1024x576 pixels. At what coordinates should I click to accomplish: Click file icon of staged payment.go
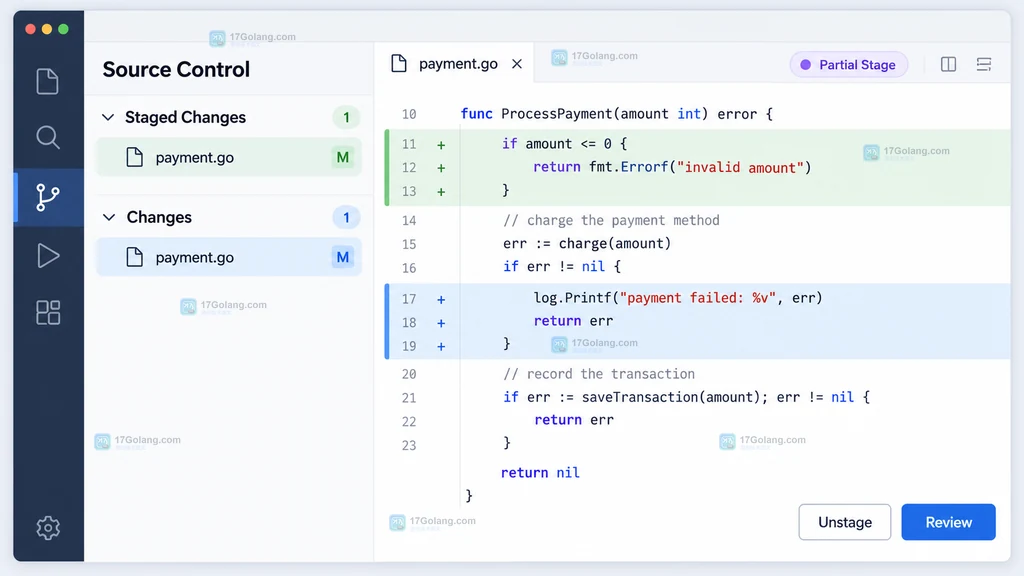(135, 157)
